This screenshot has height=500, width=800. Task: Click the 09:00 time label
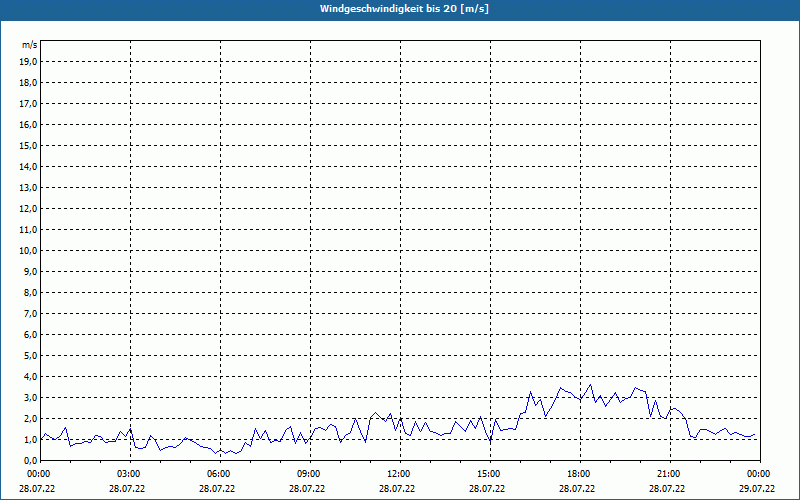311,474
